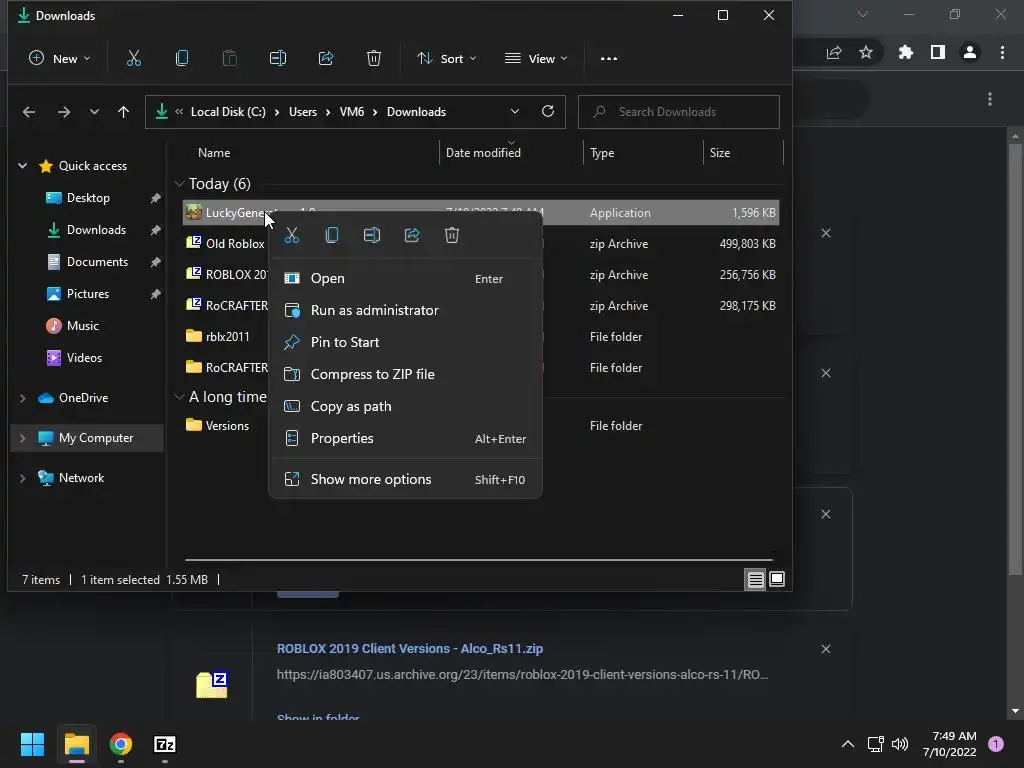The height and width of the screenshot is (768, 1024).
Task: Click the Search Downloads field
Action: click(679, 112)
